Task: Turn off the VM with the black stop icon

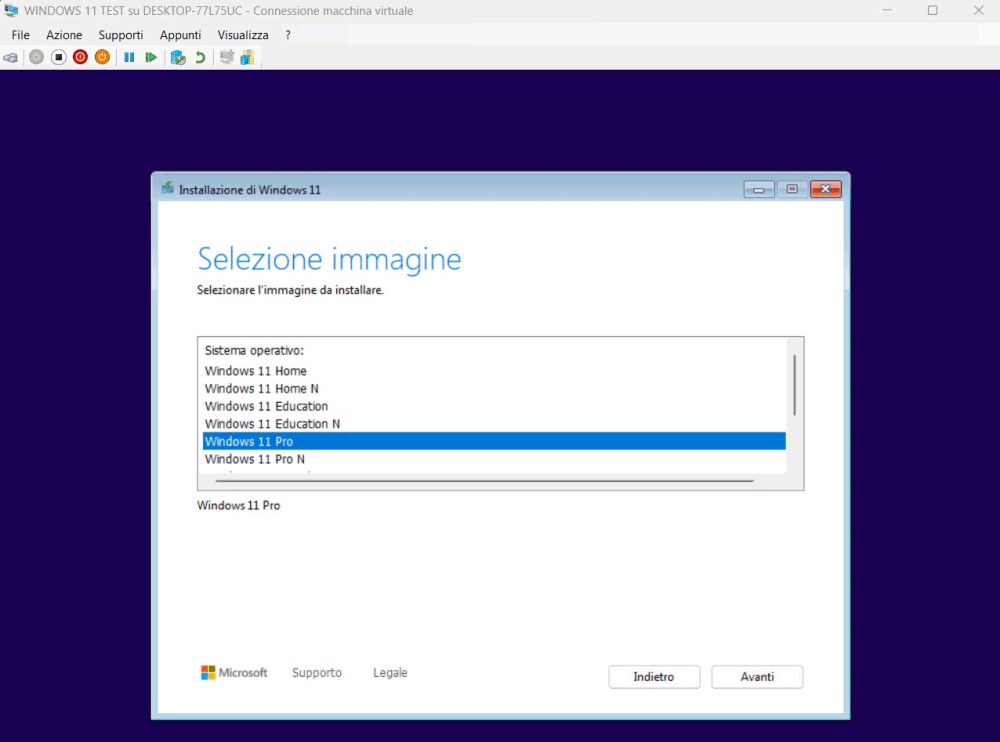Action: (59, 57)
